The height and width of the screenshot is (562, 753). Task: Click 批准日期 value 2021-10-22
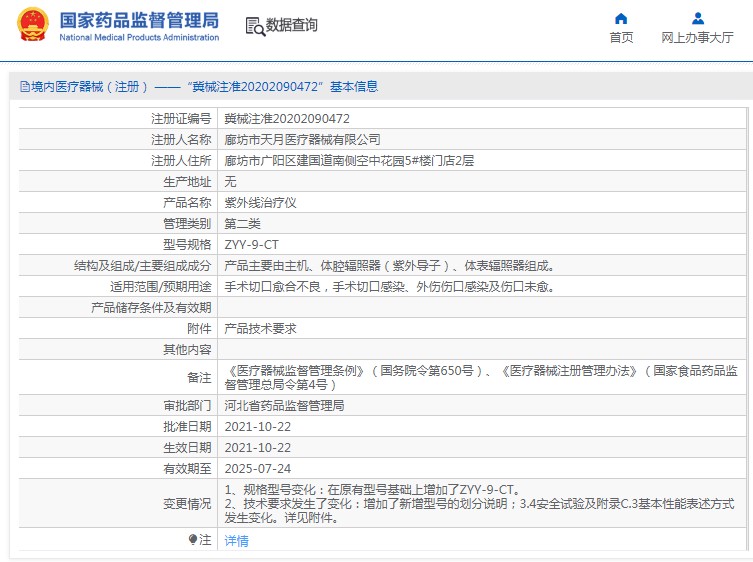[x=258, y=427]
